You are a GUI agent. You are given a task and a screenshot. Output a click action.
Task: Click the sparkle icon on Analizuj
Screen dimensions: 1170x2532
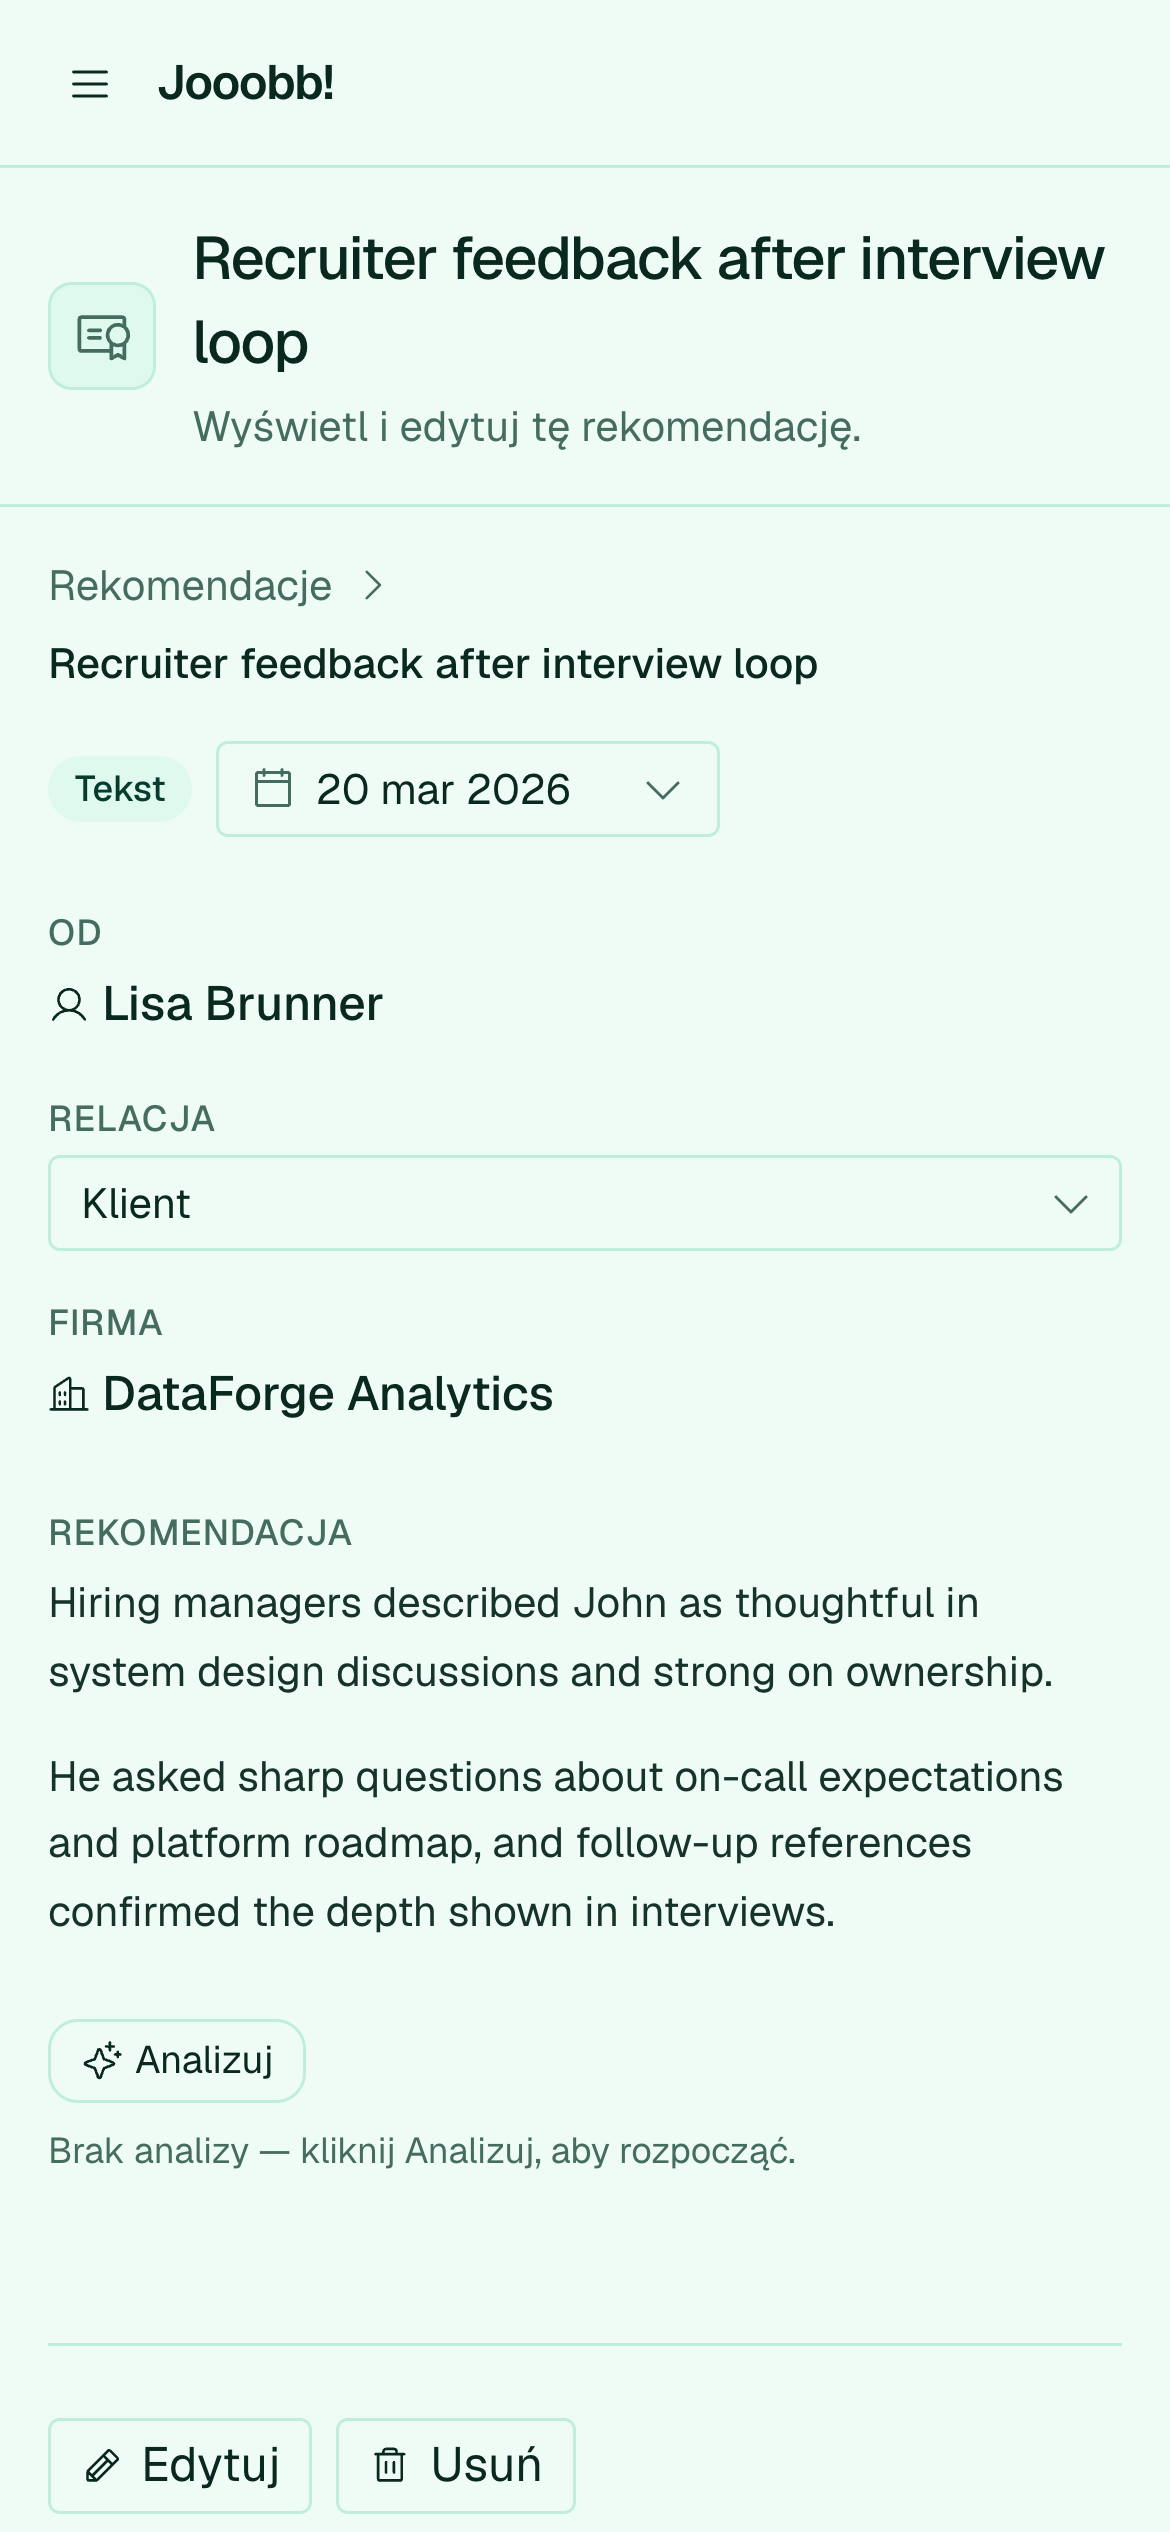tap(102, 2061)
